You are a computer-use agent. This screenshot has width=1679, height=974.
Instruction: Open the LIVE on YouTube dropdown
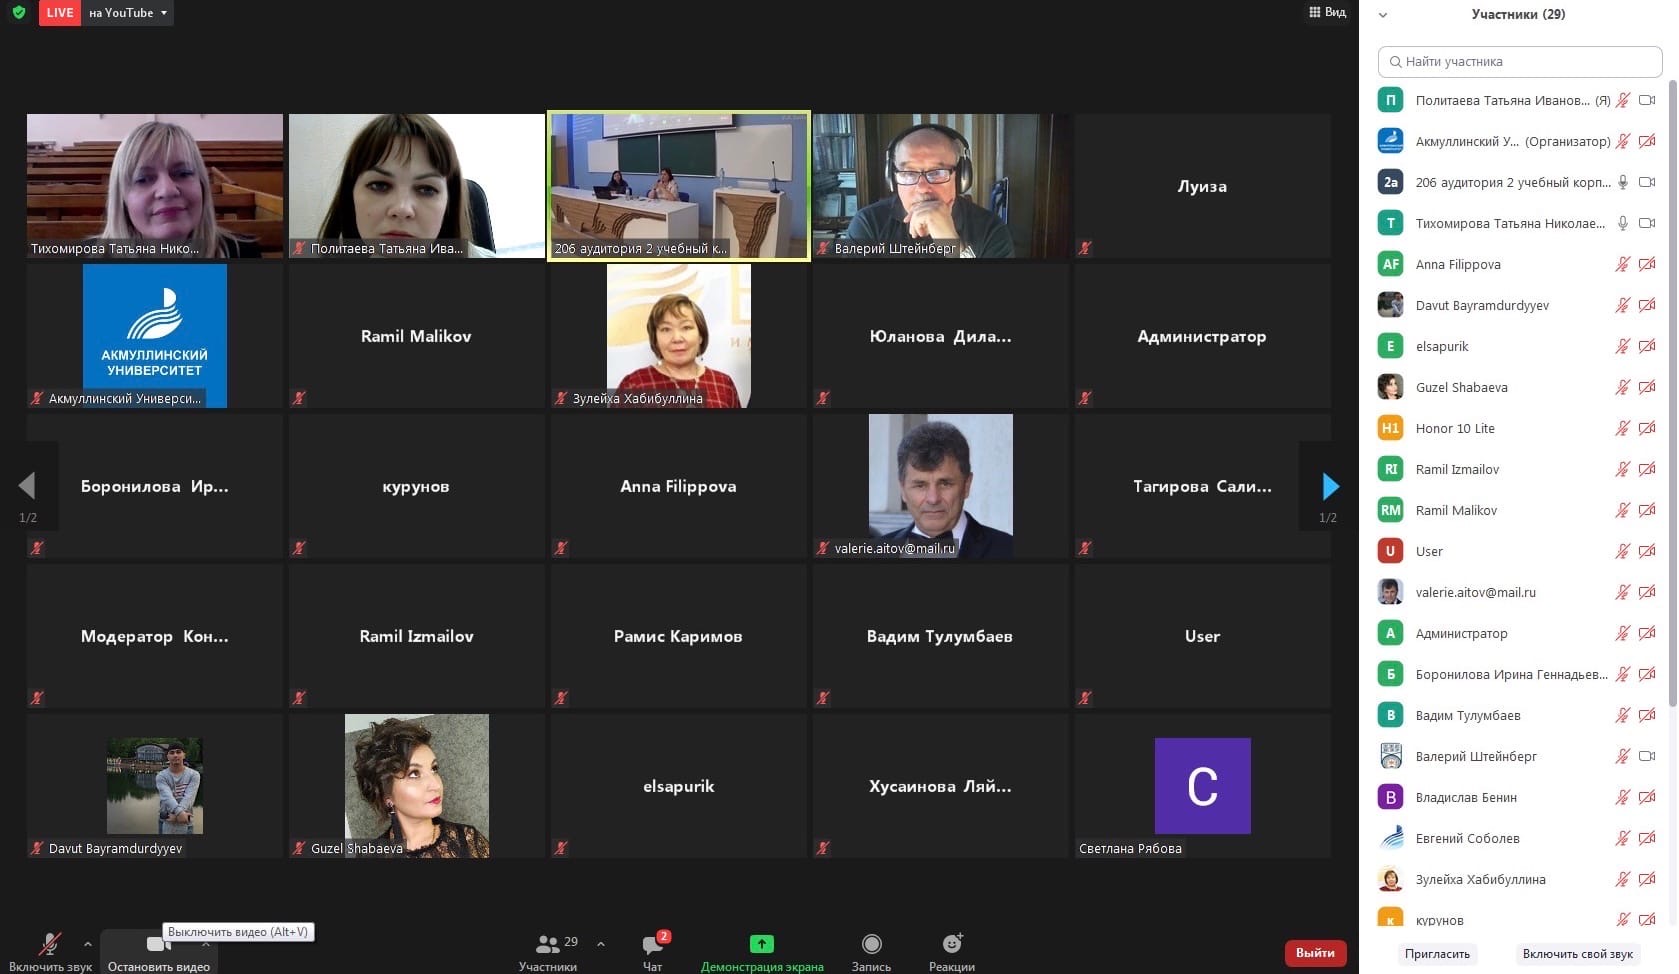point(129,13)
